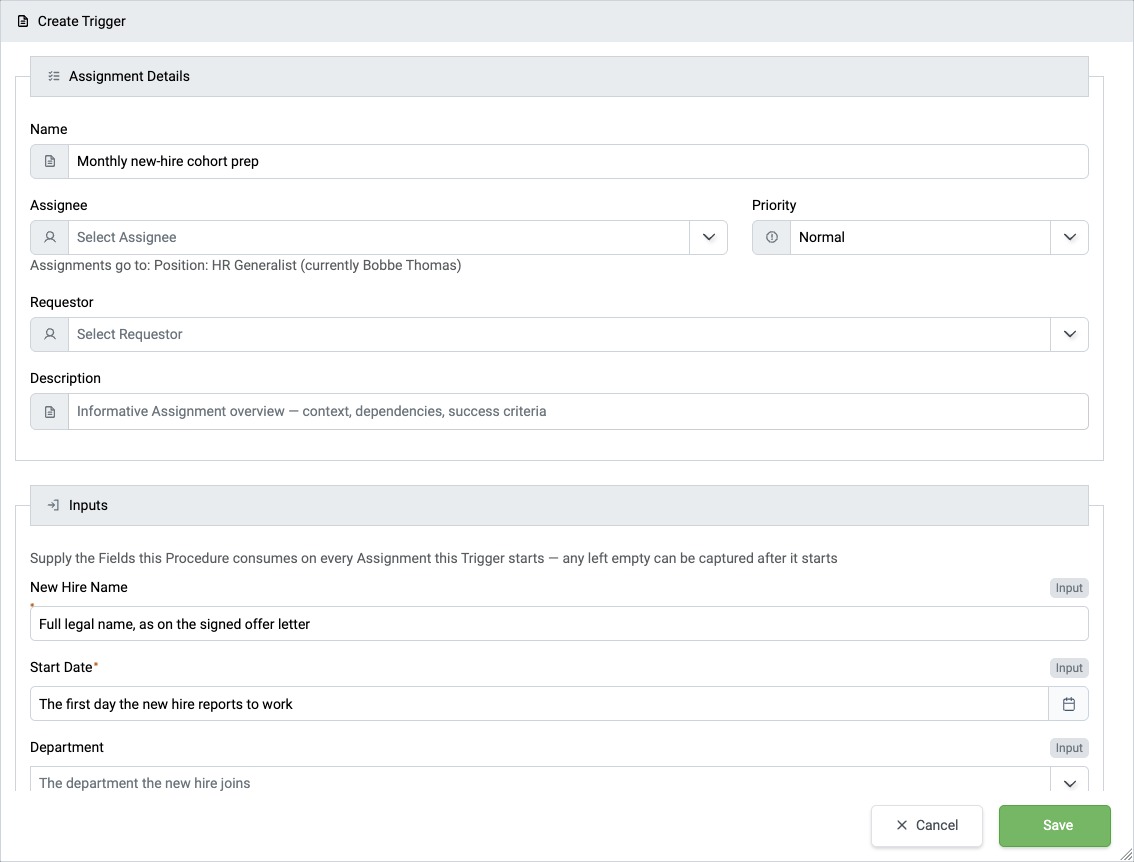Click the Create Trigger title text
This screenshot has width=1134, height=862.
click(82, 22)
